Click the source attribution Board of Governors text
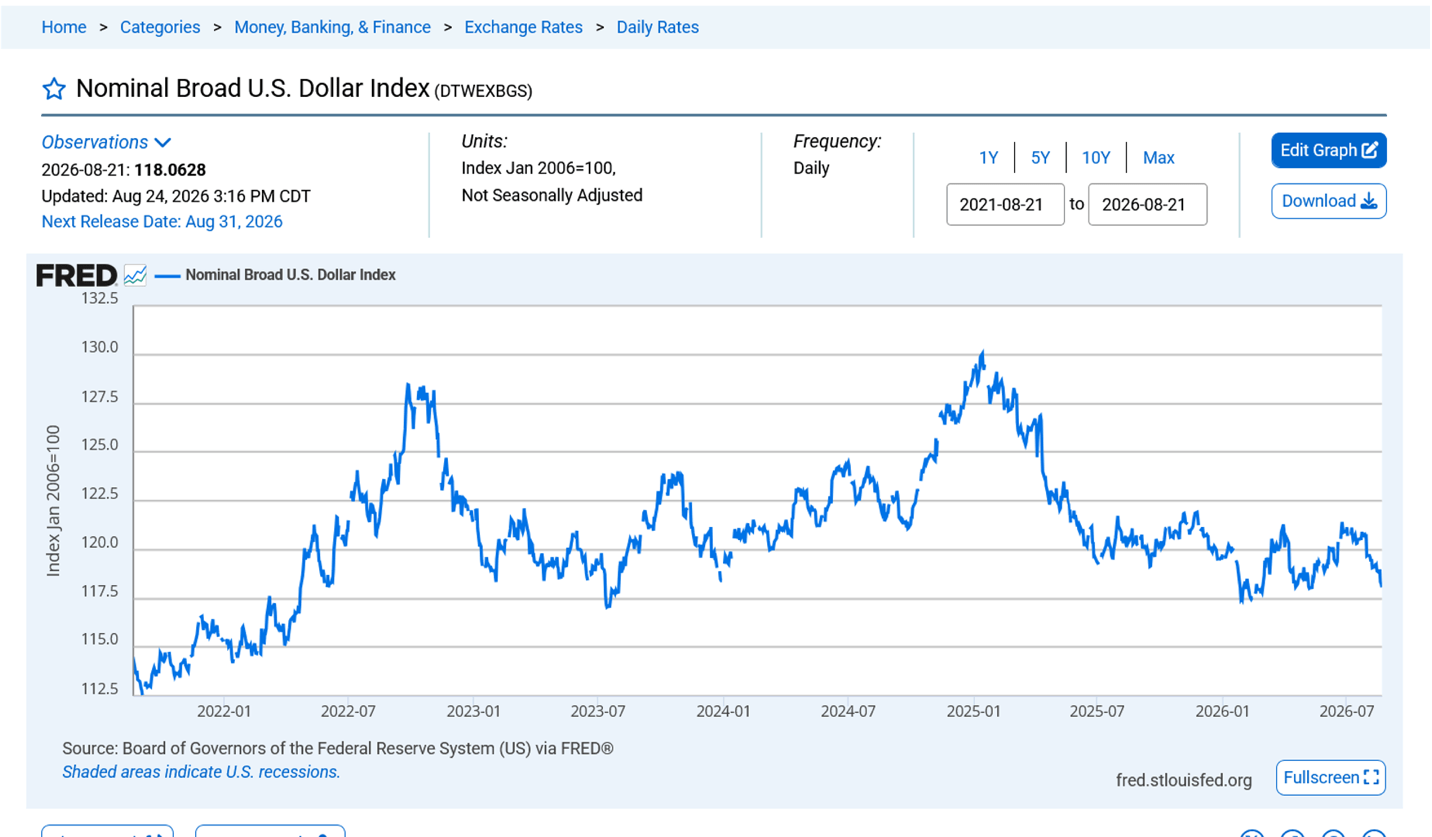The image size is (1432, 837). coord(337,748)
